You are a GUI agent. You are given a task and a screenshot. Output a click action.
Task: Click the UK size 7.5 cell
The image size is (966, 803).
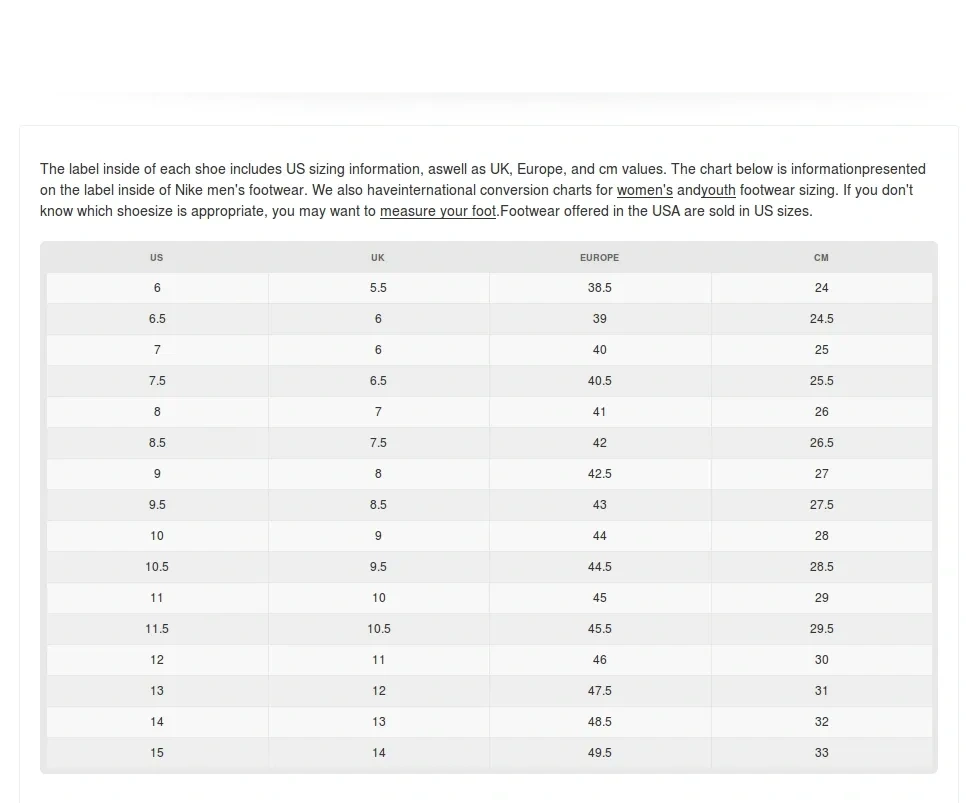pyautogui.click(x=378, y=443)
